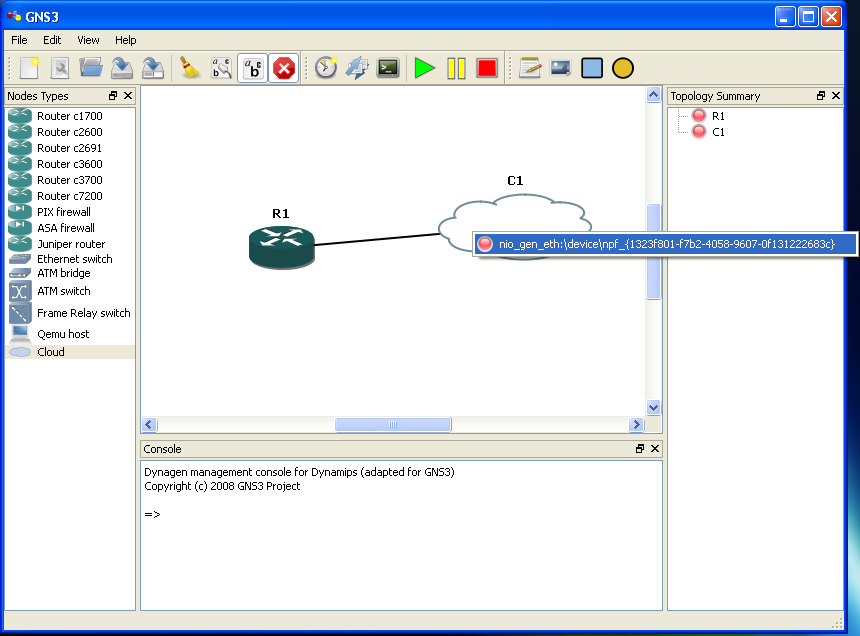The height and width of the screenshot is (636, 860).
Task: Select Router c2600 node type
Action: point(70,132)
